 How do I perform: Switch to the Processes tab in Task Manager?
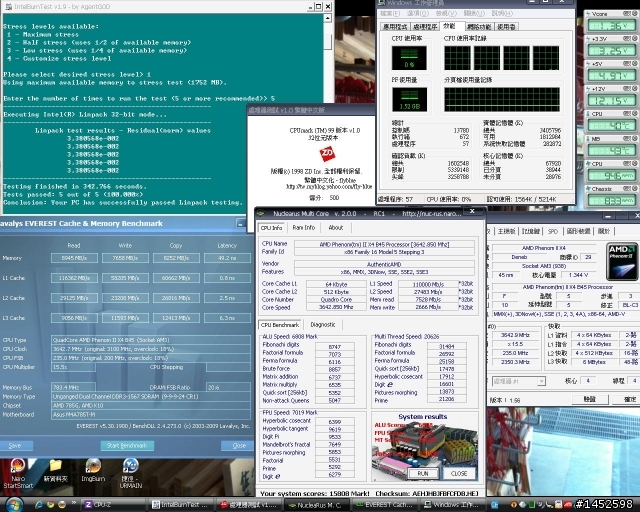coord(425,27)
